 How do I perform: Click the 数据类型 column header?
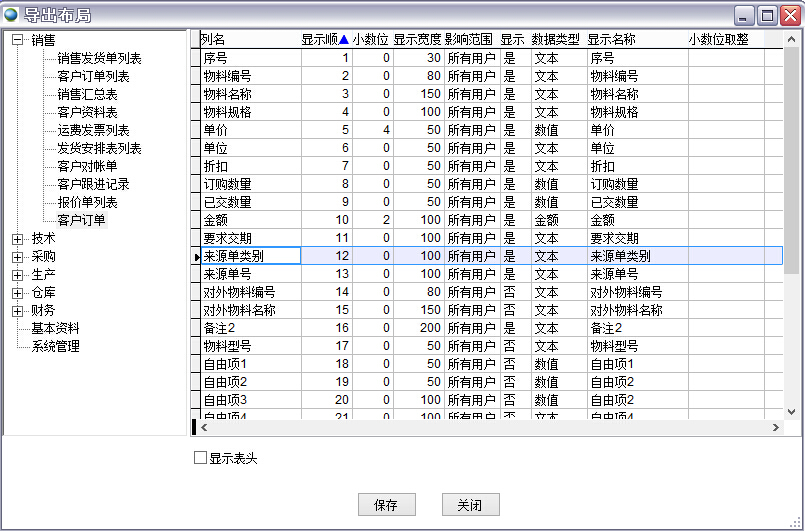pos(555,40)
